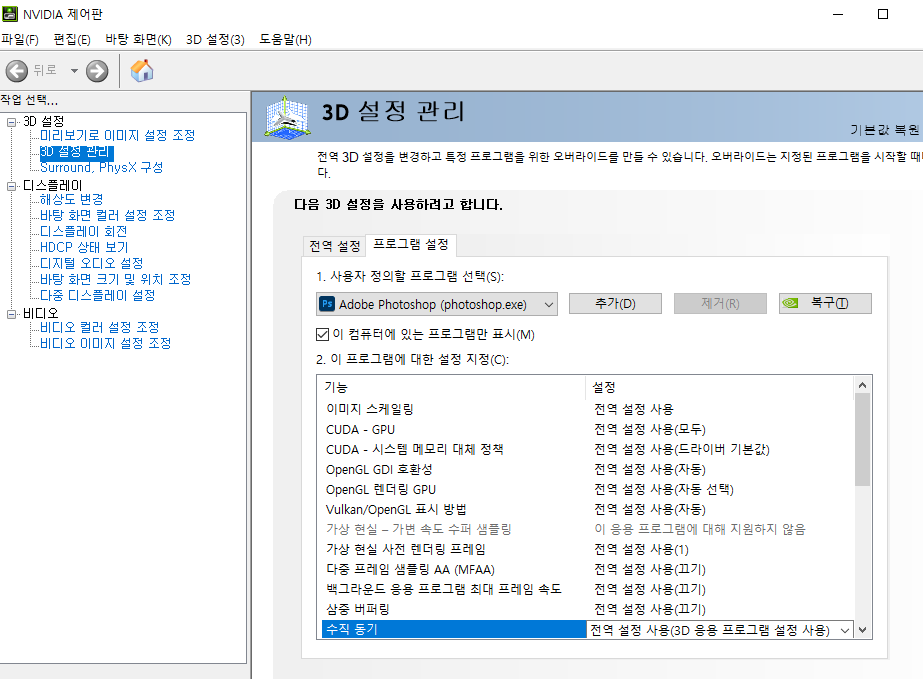Maximize the NVIDIA 제어판 window
This screenshot has height=679, width=923.
tap(882, 14)
